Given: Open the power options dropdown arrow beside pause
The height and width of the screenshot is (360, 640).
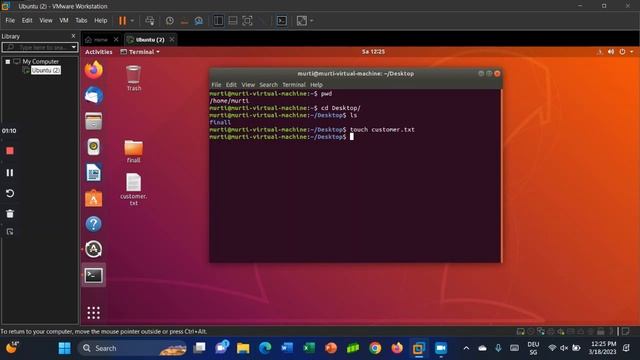Looking at the screenshot, I should click(x=132, y=20).
